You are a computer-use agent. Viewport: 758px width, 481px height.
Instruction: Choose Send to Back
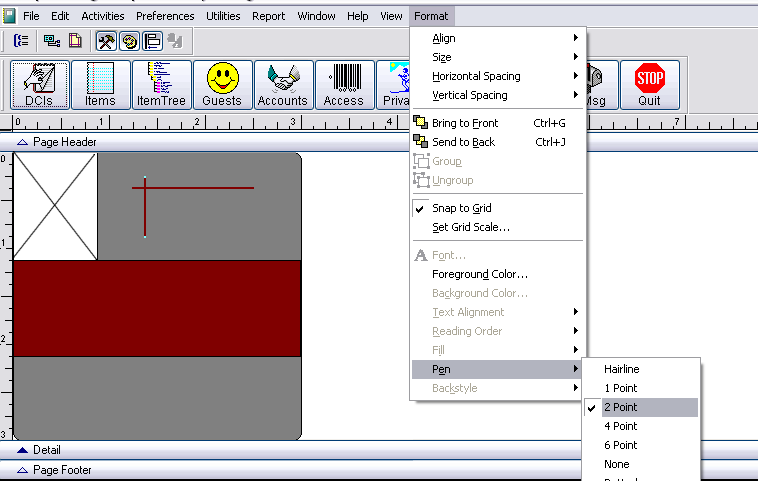click(497, 142)
